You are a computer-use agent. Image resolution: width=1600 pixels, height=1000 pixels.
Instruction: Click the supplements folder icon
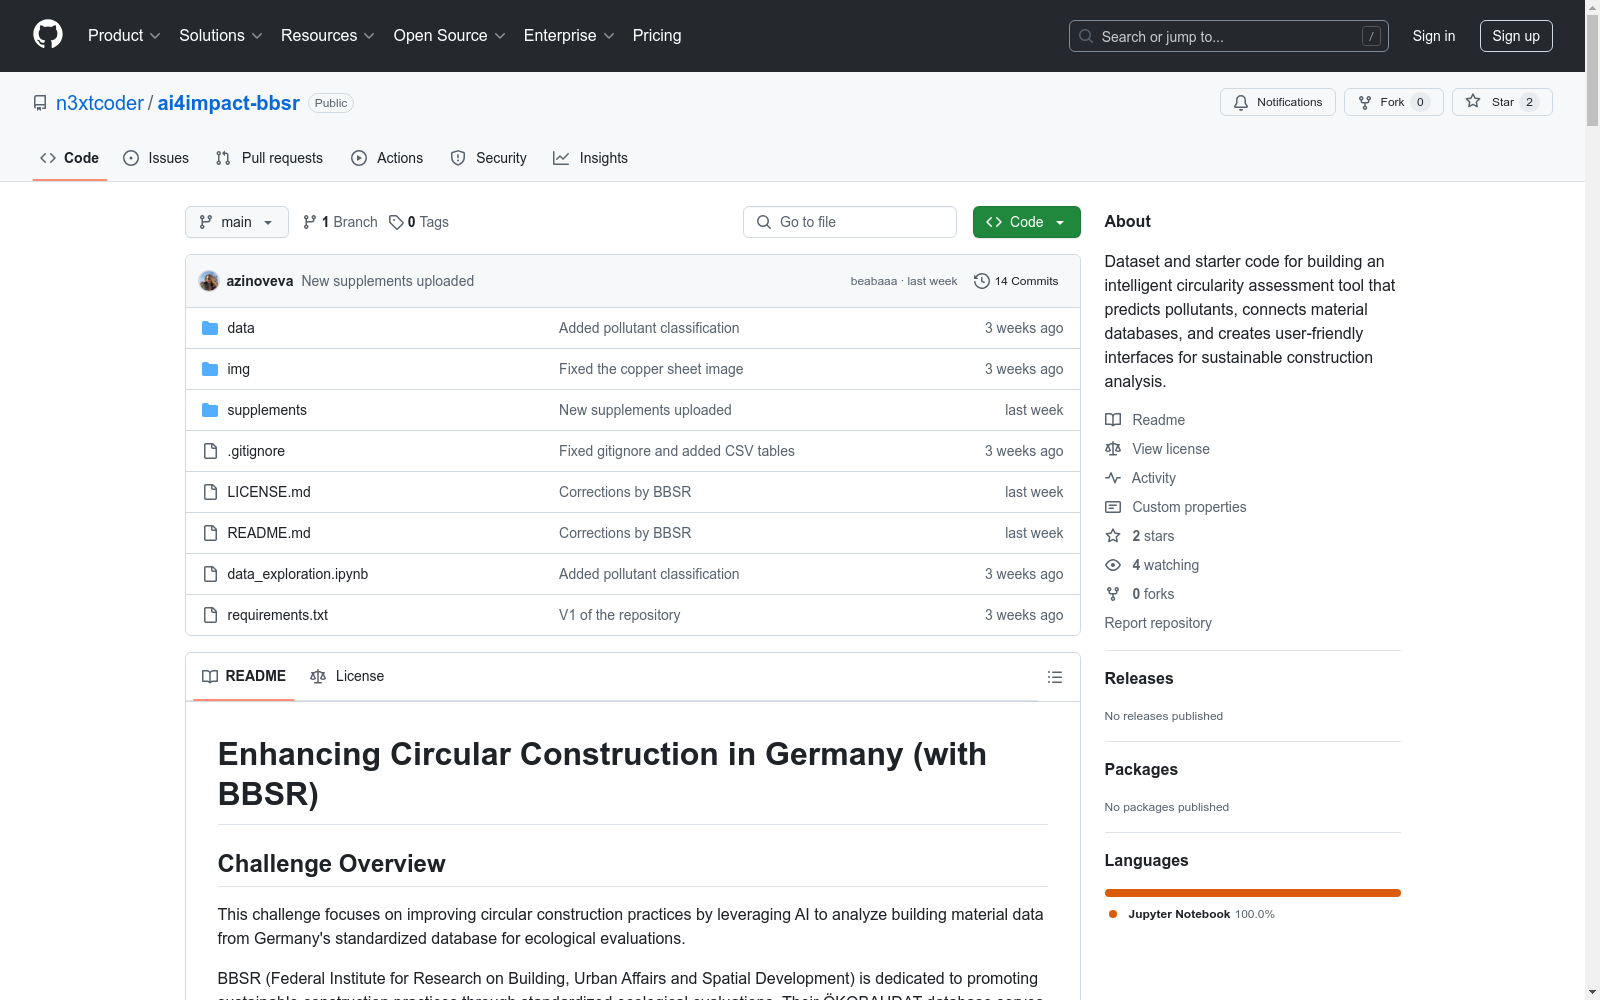pos(210,410)
